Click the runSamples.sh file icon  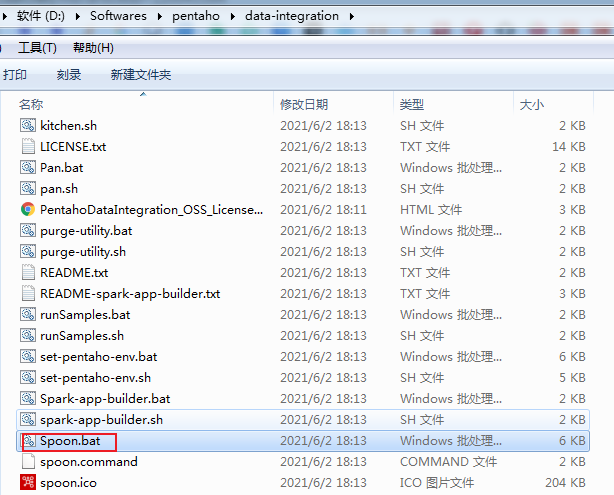click(x=28, y=336)
